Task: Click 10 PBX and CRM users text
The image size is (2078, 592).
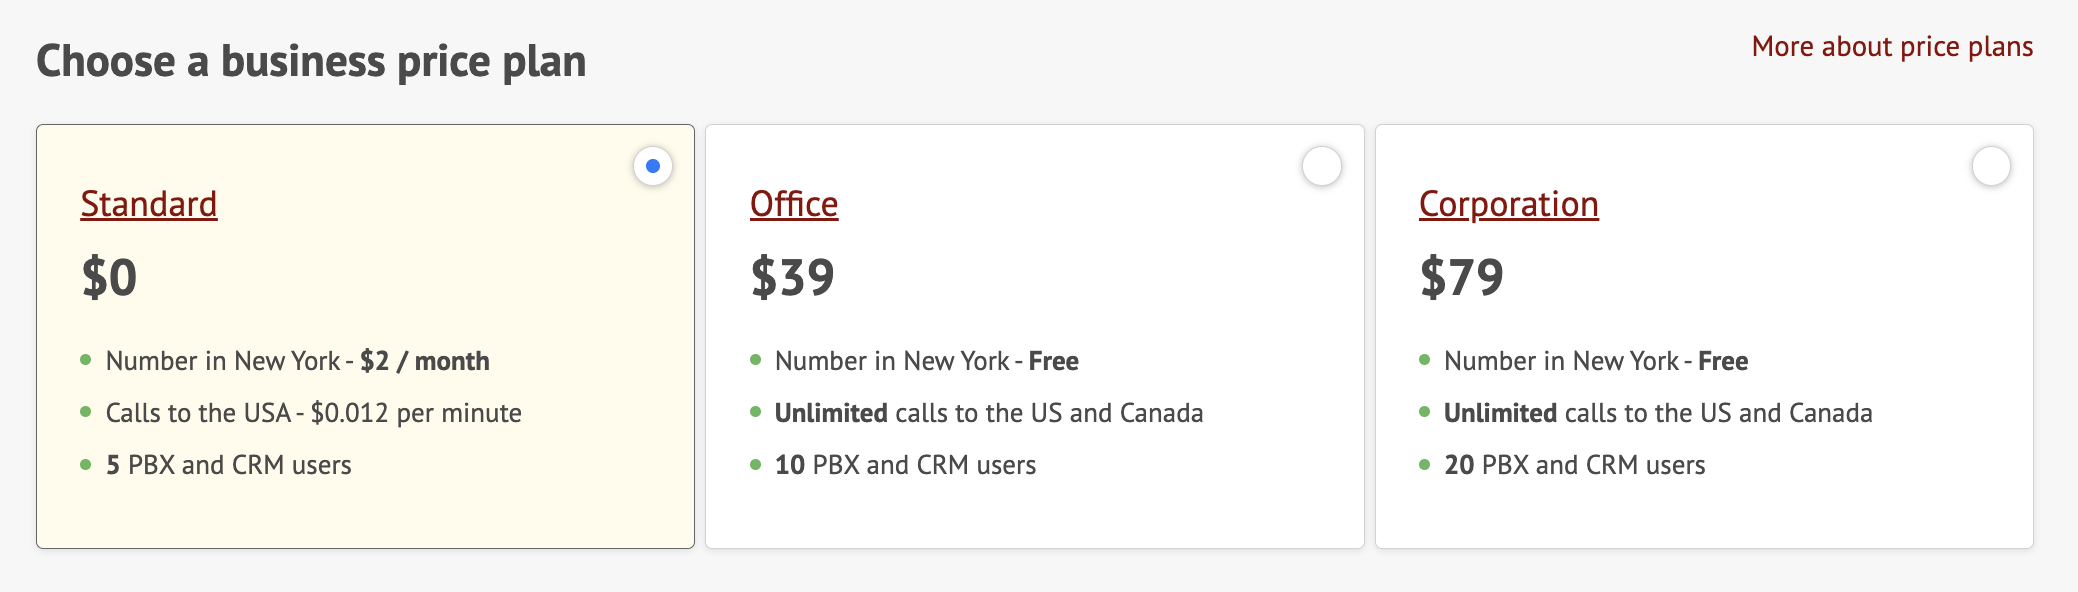Action: tap(905, 464)
